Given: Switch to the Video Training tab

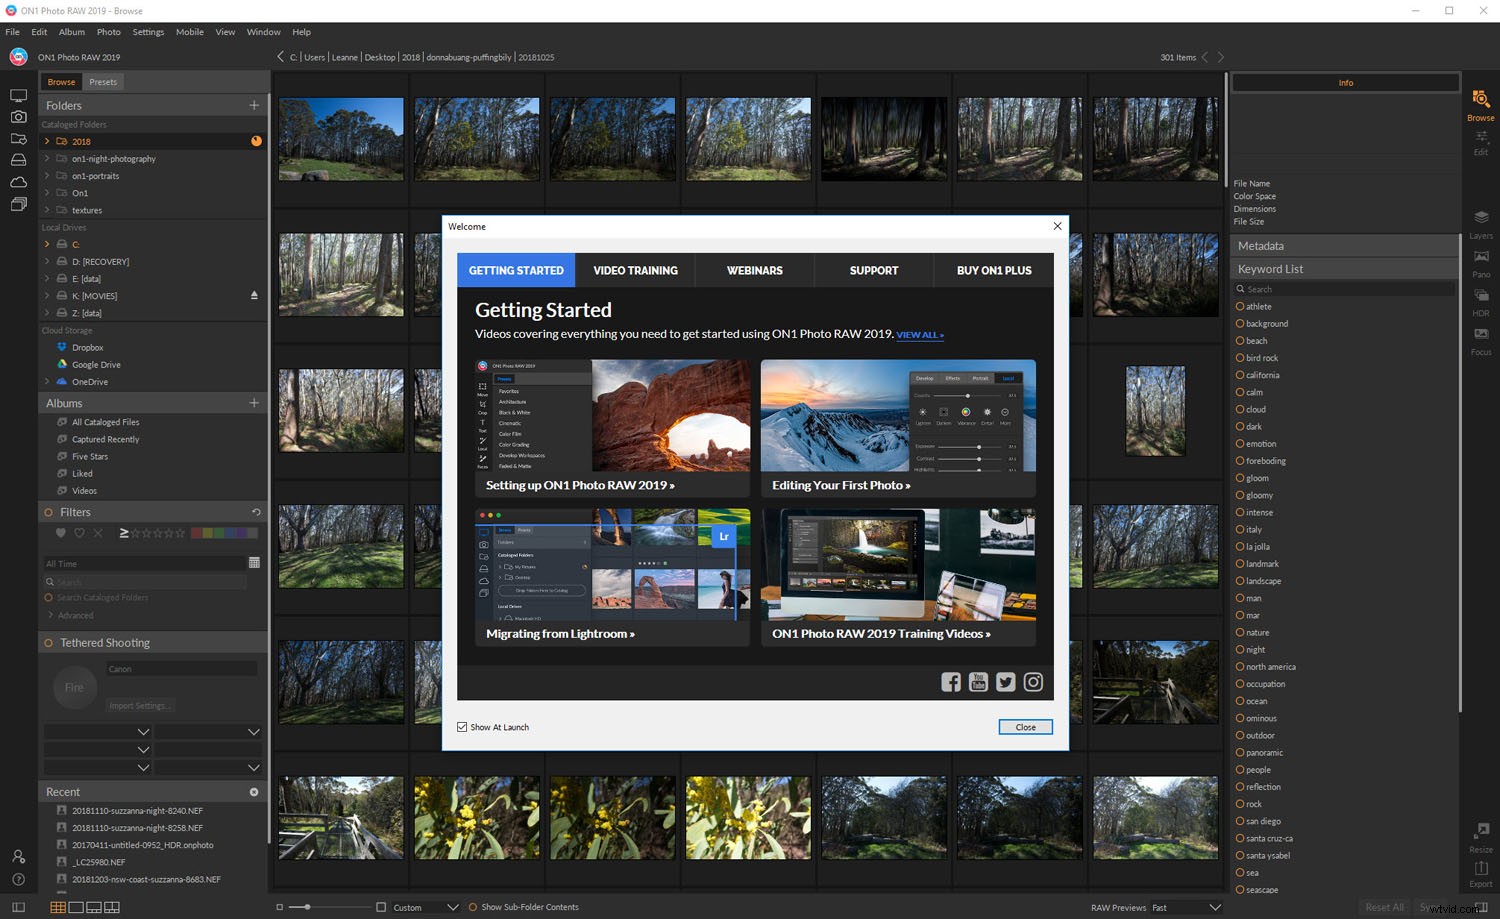Looking at the screenshot, I should click(x=635, y=270).
